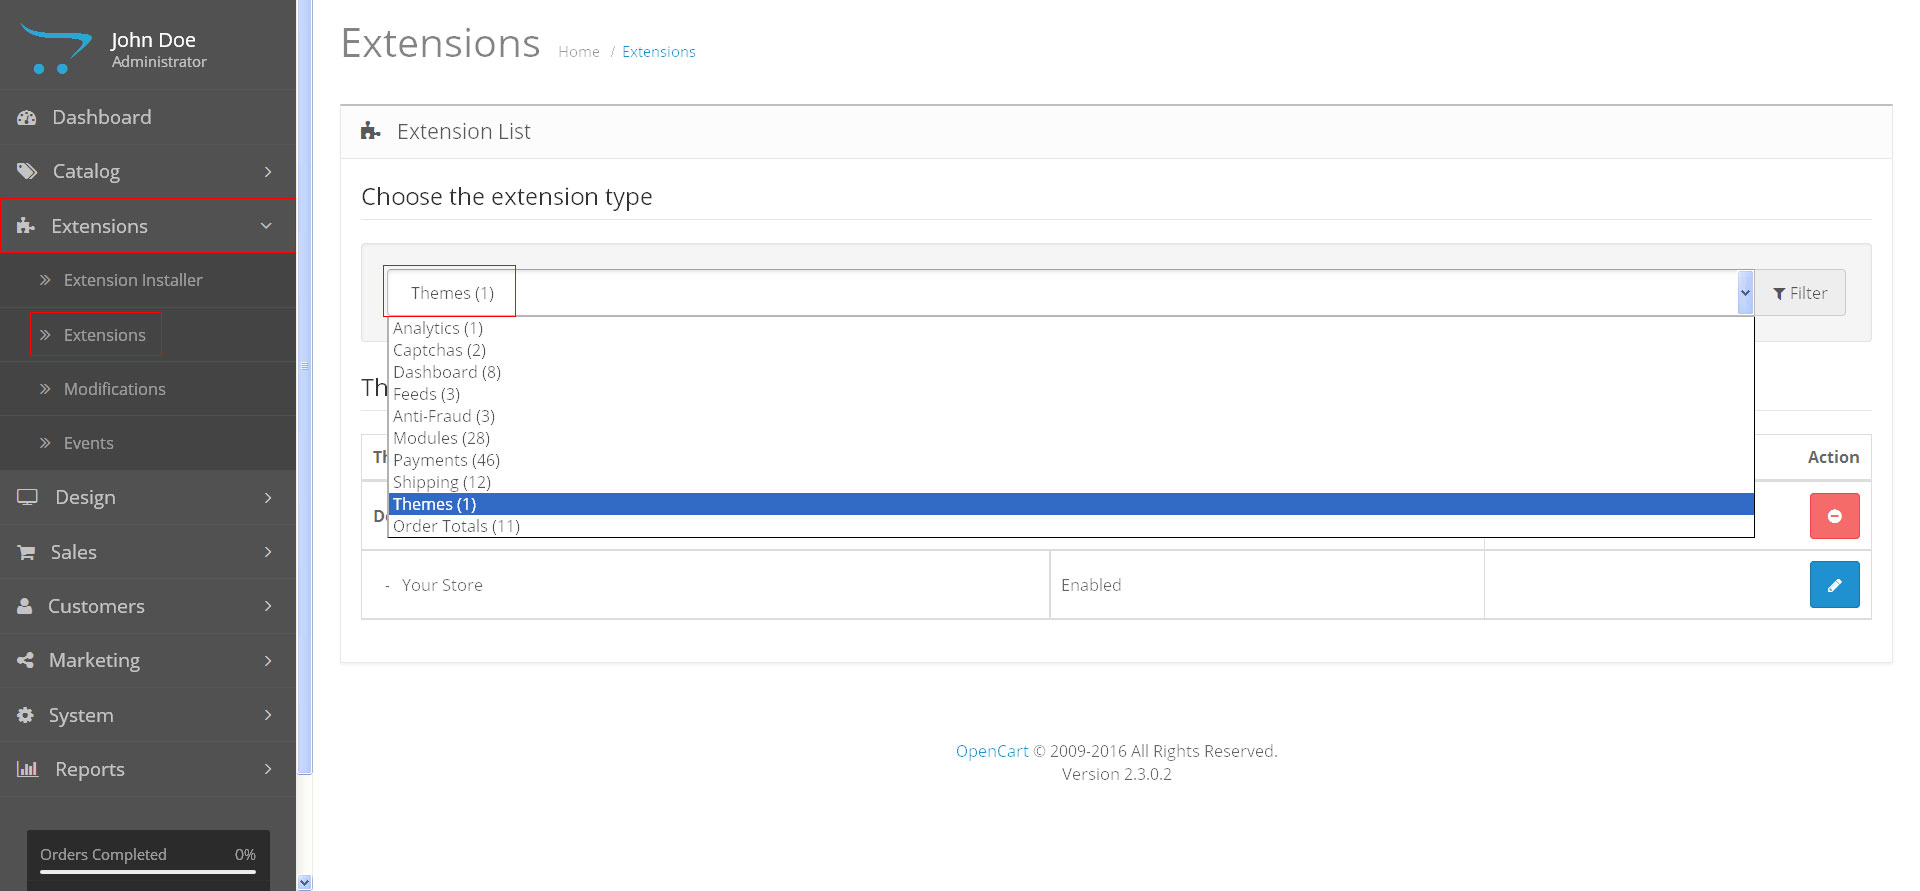
Task: Click the blue pencil edit button
Action: [x=1833, y=585]
